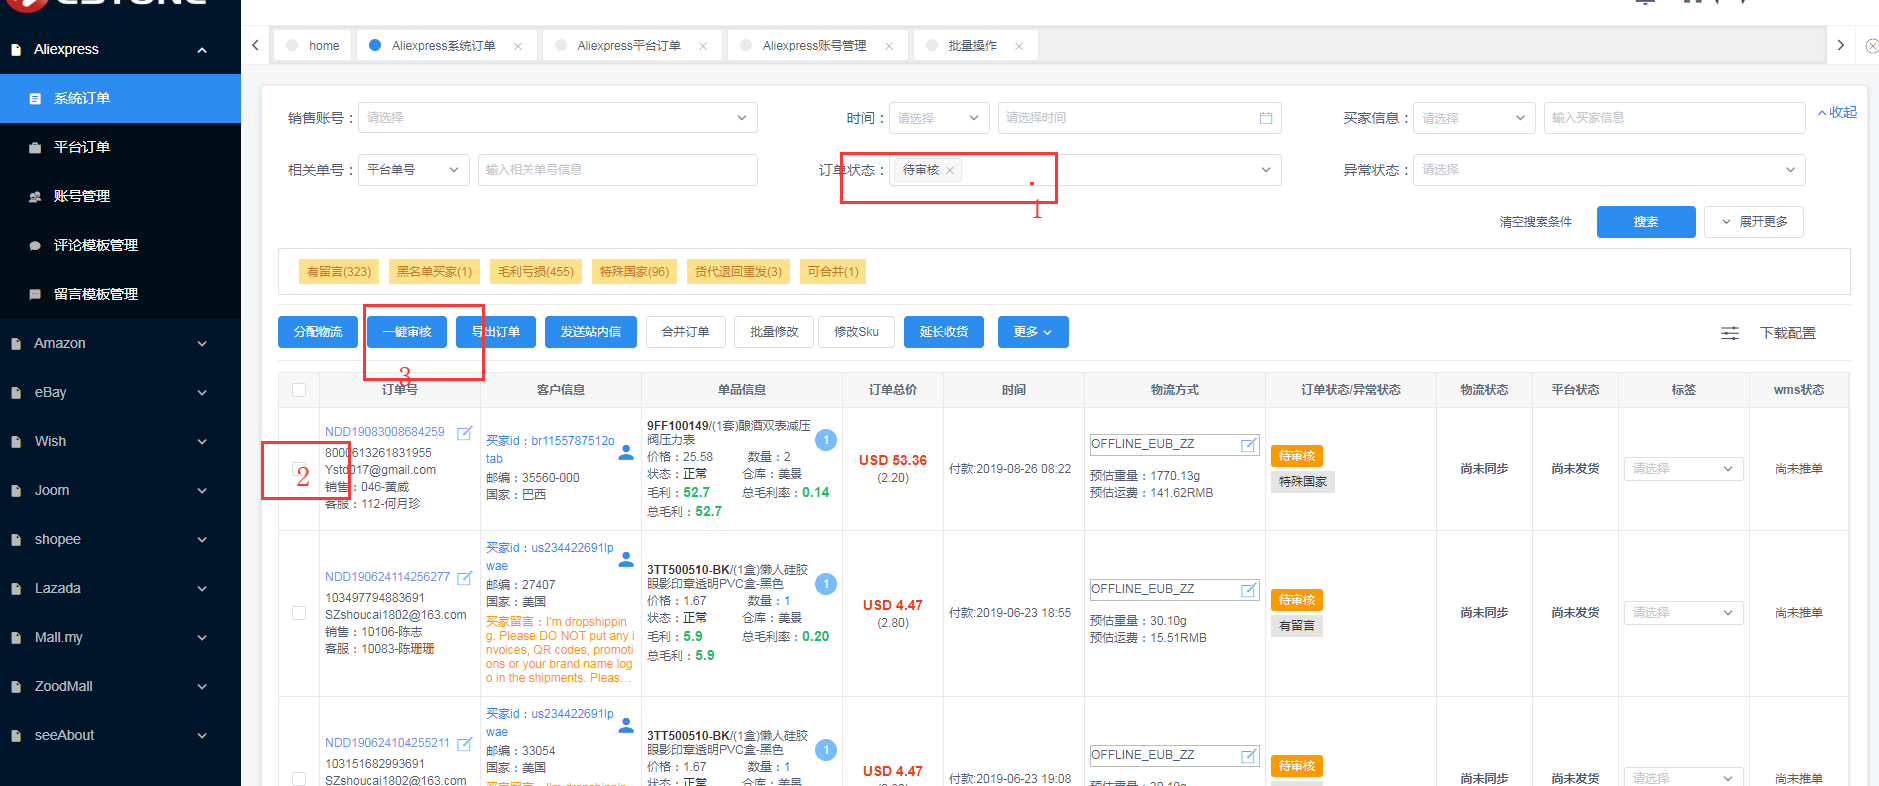Click edit icon beside order NDD19083008684259
Image resolution: width=1879 pixels, height=786 pixels.
(464, 433)
